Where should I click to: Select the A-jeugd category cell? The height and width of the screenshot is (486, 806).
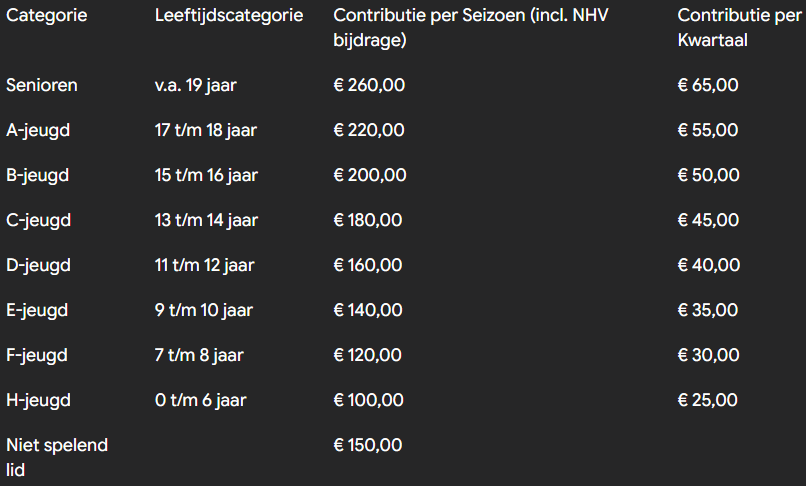38,130
